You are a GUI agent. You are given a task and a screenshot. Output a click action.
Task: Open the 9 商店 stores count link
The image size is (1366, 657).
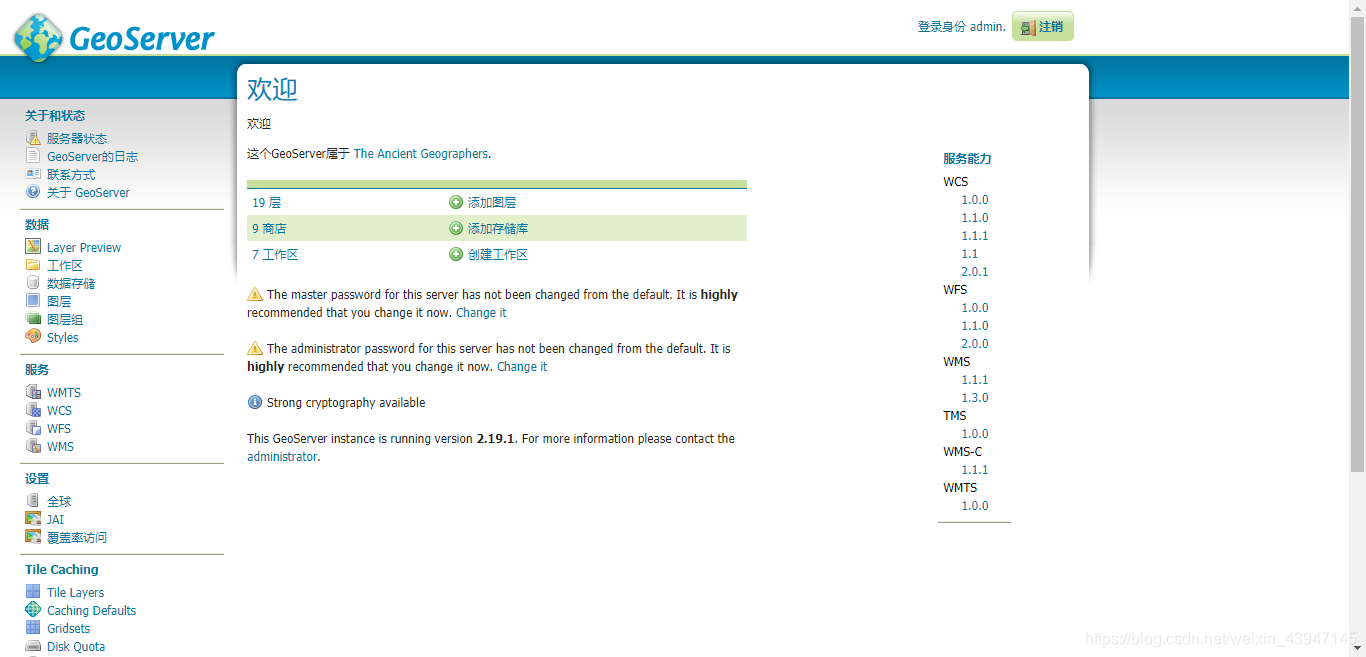click(x=269, y=228)
